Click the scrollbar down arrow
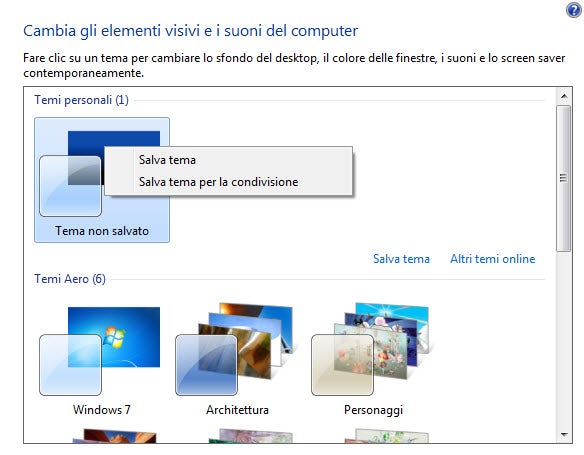Screen dimensions: 584x455 click(564, 435)
